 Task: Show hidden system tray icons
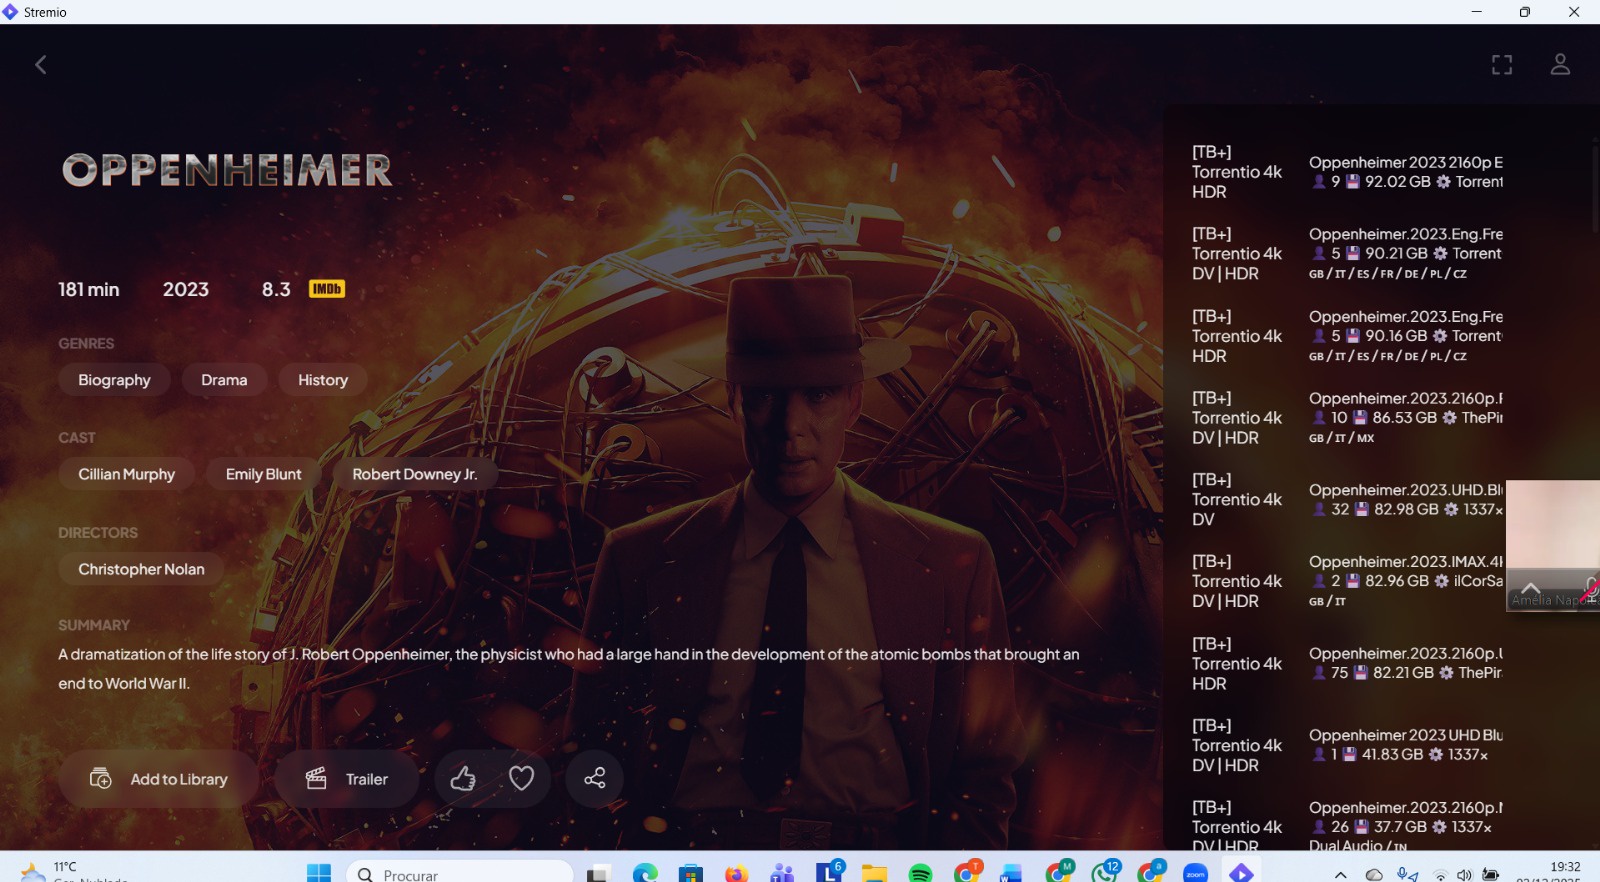point(1341,874)
